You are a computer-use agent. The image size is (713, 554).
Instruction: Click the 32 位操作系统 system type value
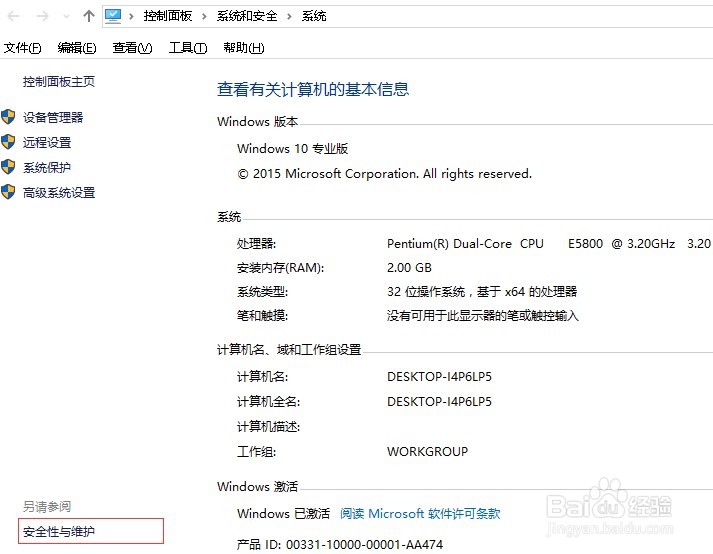coord(482,292)
